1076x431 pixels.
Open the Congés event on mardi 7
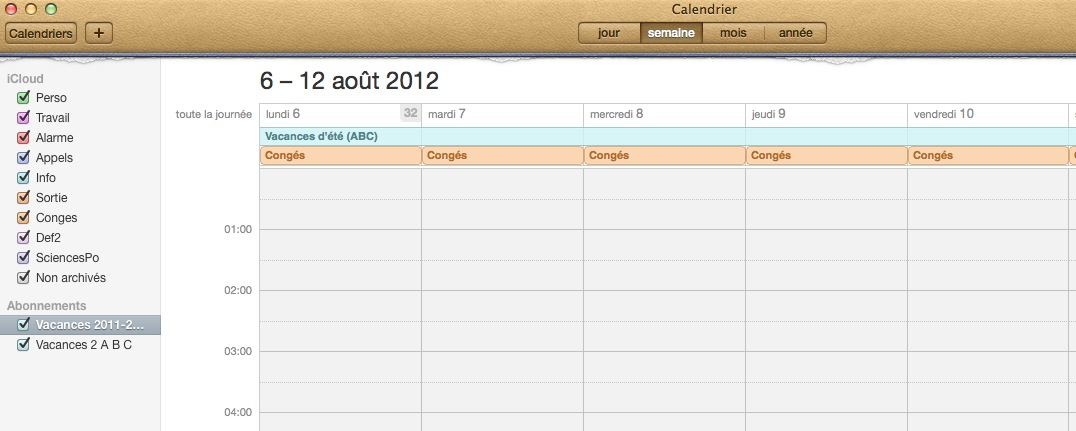[502, 156]
